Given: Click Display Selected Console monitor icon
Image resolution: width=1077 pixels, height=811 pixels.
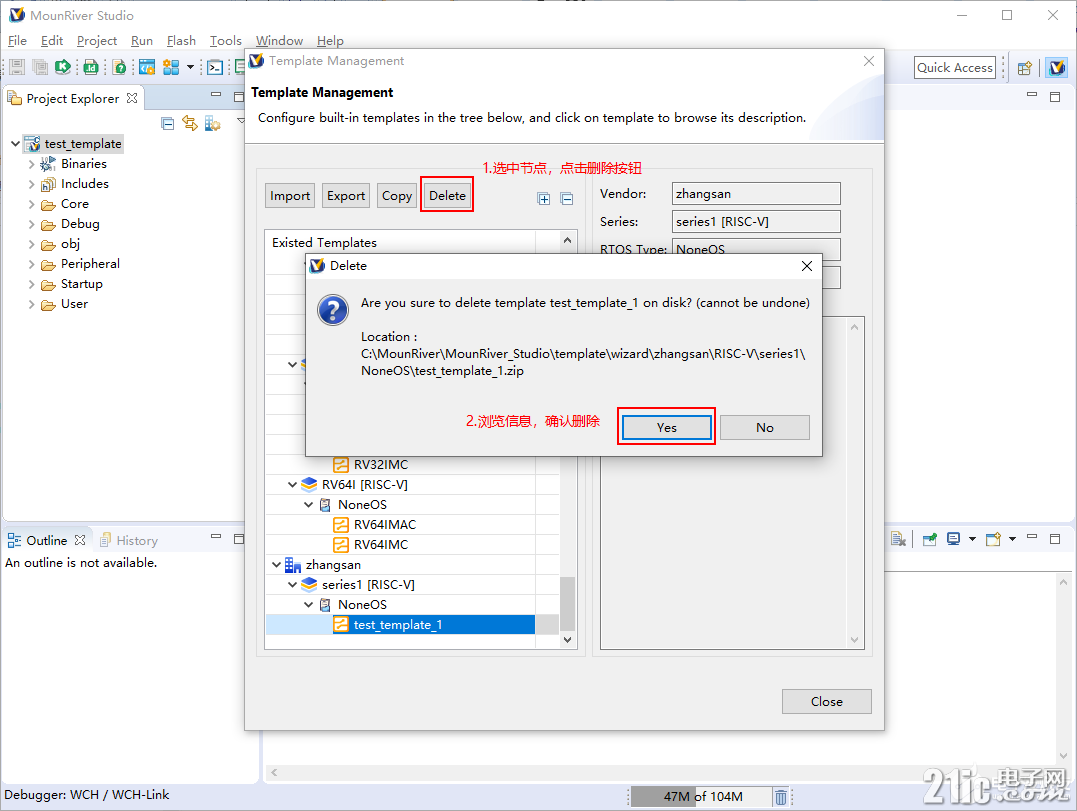Looking at the screenshot, I should click(953, 539).
